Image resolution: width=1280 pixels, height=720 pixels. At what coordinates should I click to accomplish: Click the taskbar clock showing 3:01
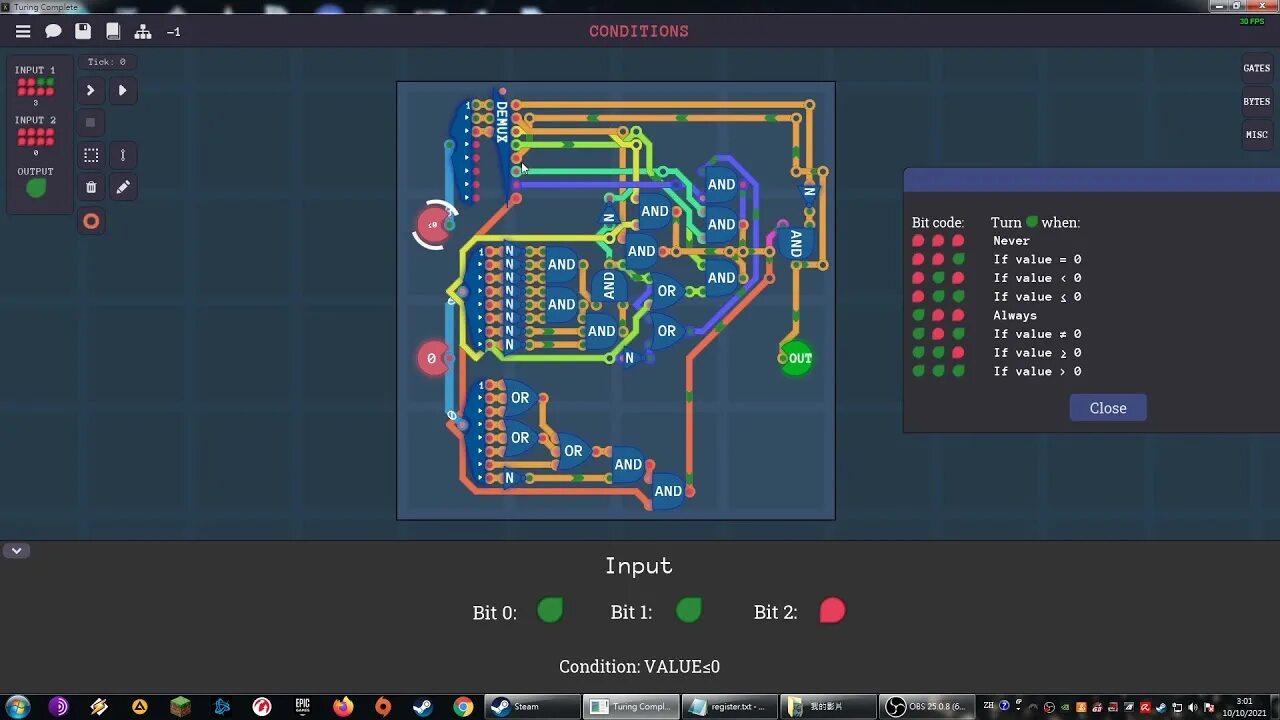[x=1244, y=707]
